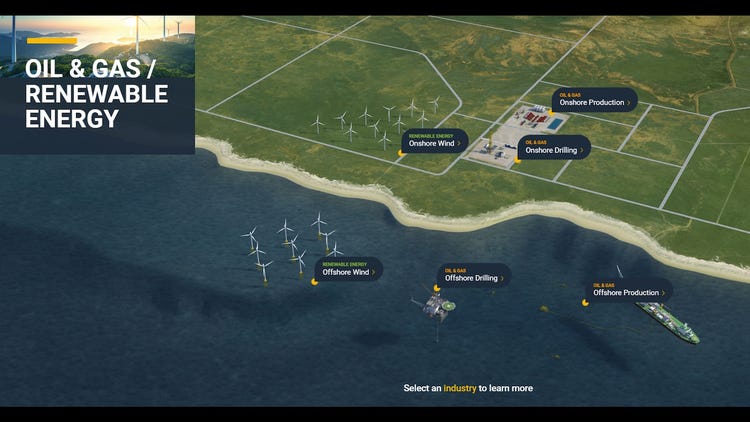This screenshot has height=422, width=750.
Task: Click the yellow marker dot at Onshore Drilling
Action: click(518, 160)
